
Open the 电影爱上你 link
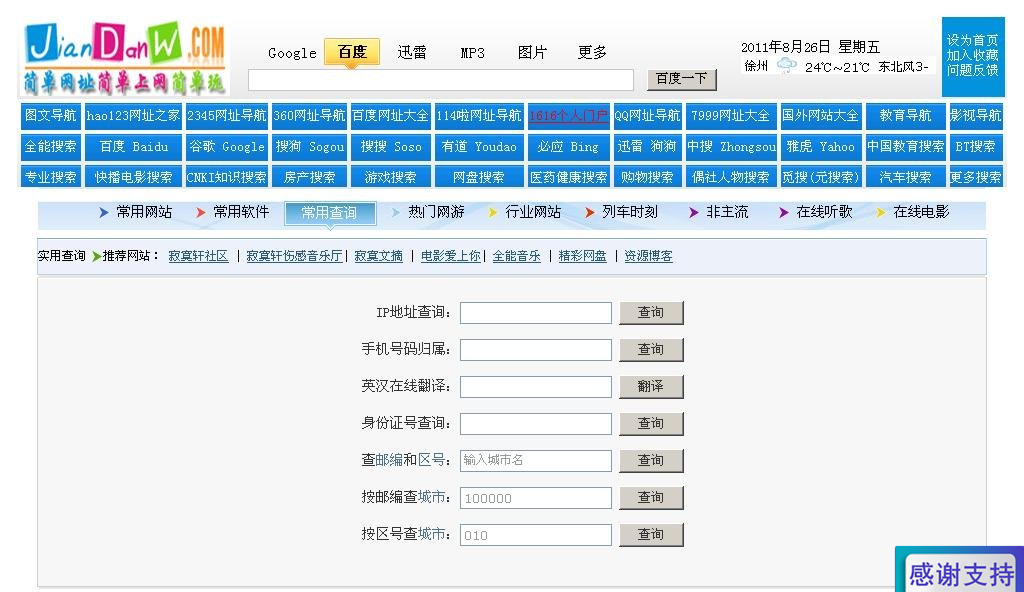451,256
